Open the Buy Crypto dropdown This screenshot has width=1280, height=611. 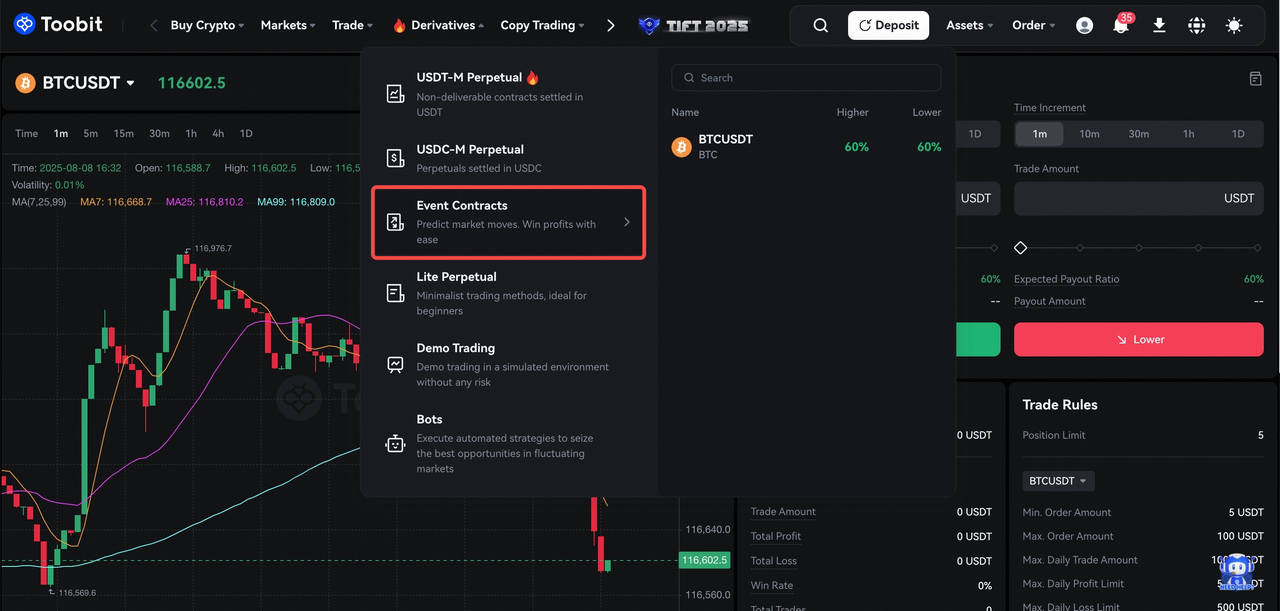point(207,25)
